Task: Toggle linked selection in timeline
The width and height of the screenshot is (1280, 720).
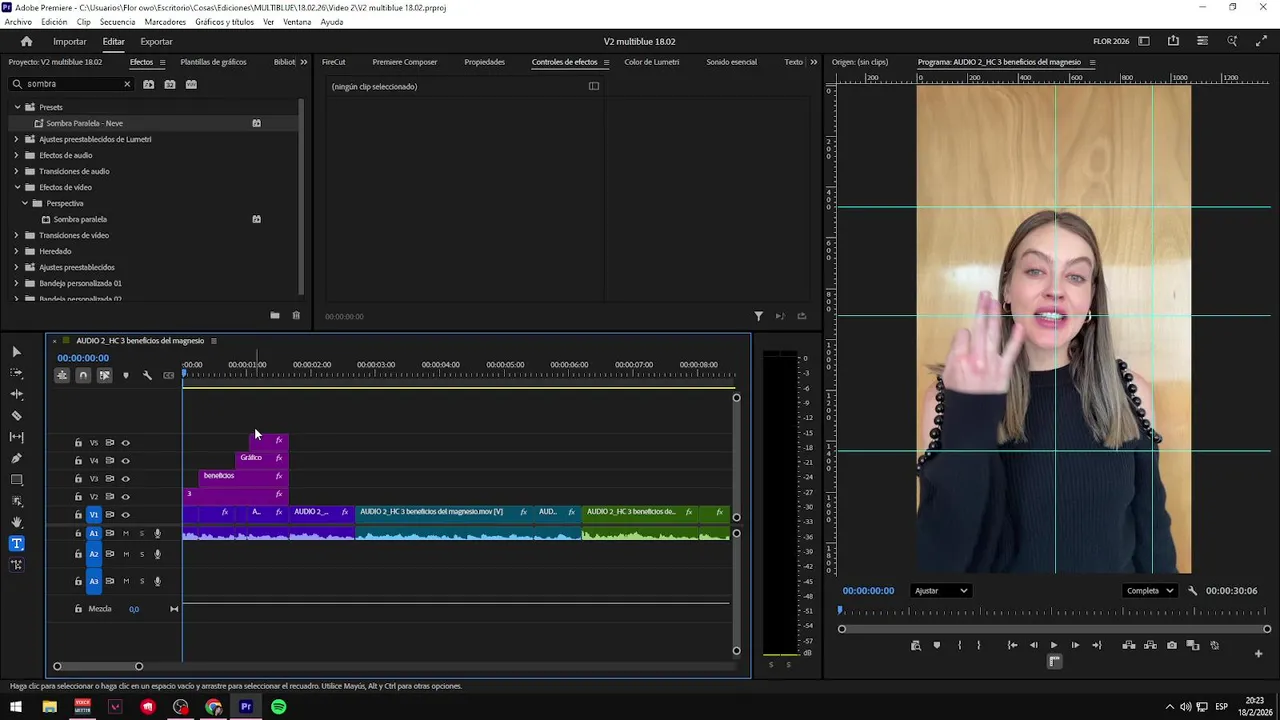Action: 104,376
